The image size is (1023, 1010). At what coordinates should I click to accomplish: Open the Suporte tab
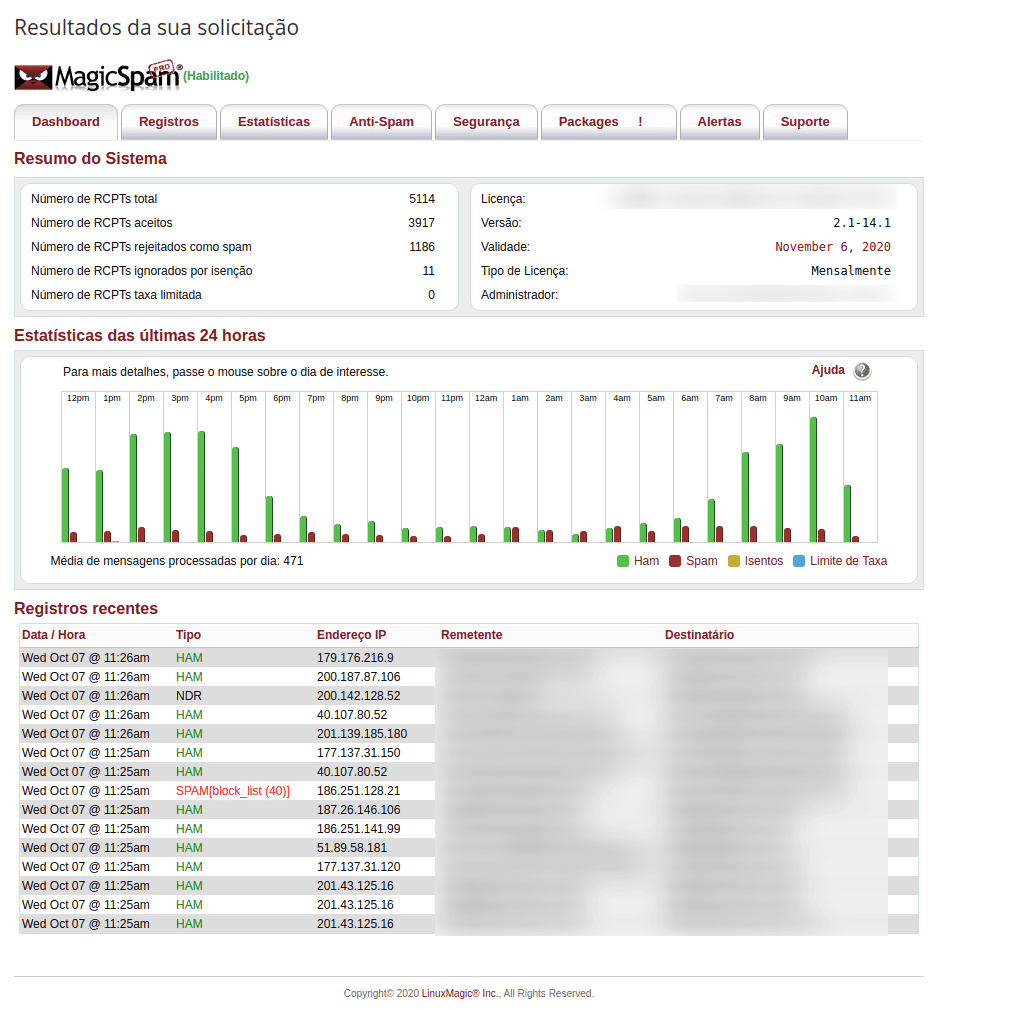tap(805, 122)
